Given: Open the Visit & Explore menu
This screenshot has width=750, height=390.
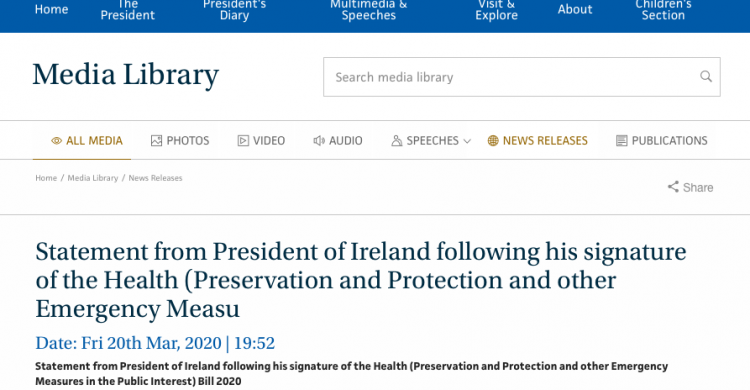Looking at the screenshot, I should [496, 10].
